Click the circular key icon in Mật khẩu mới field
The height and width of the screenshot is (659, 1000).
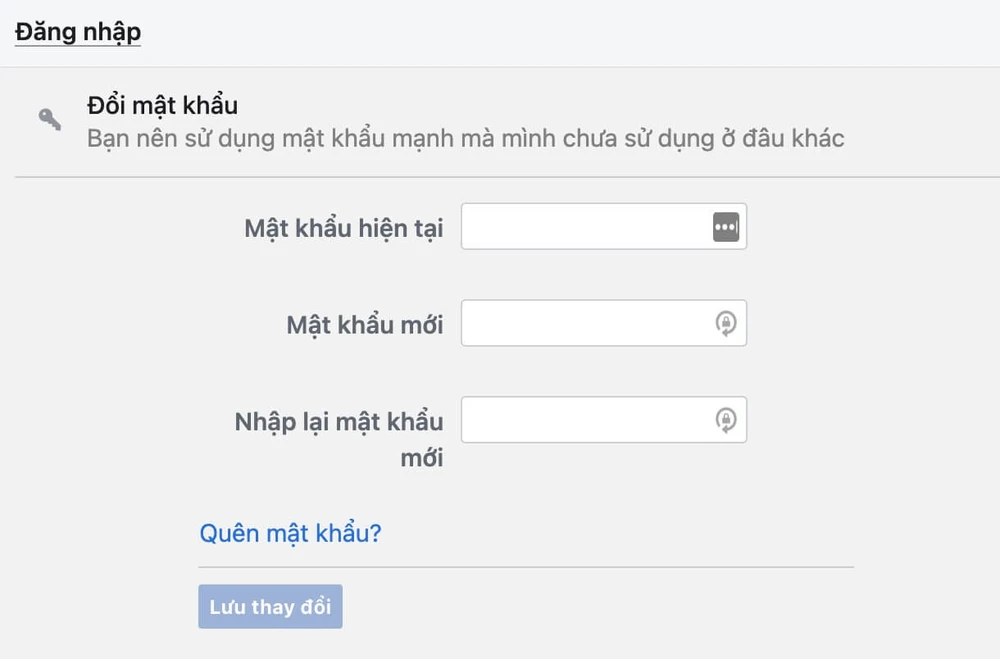[x=726, y=322]
